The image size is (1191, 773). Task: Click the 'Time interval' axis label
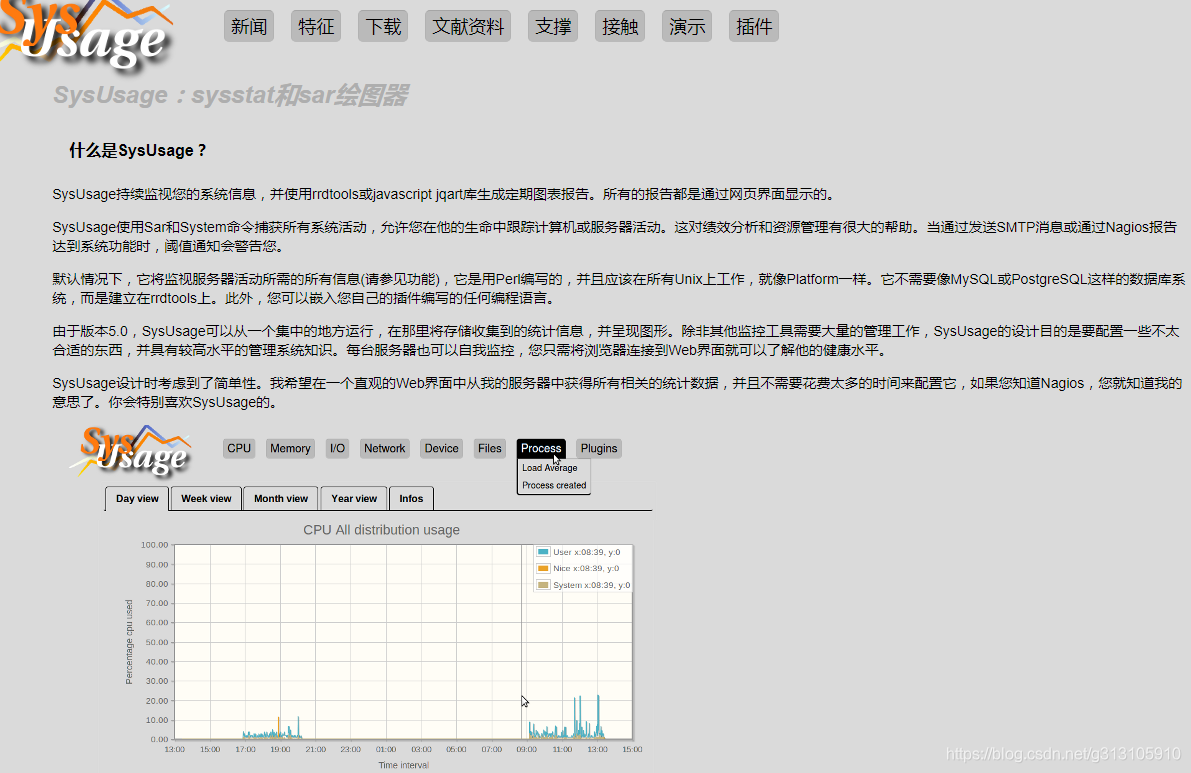(x=403, y=765)
